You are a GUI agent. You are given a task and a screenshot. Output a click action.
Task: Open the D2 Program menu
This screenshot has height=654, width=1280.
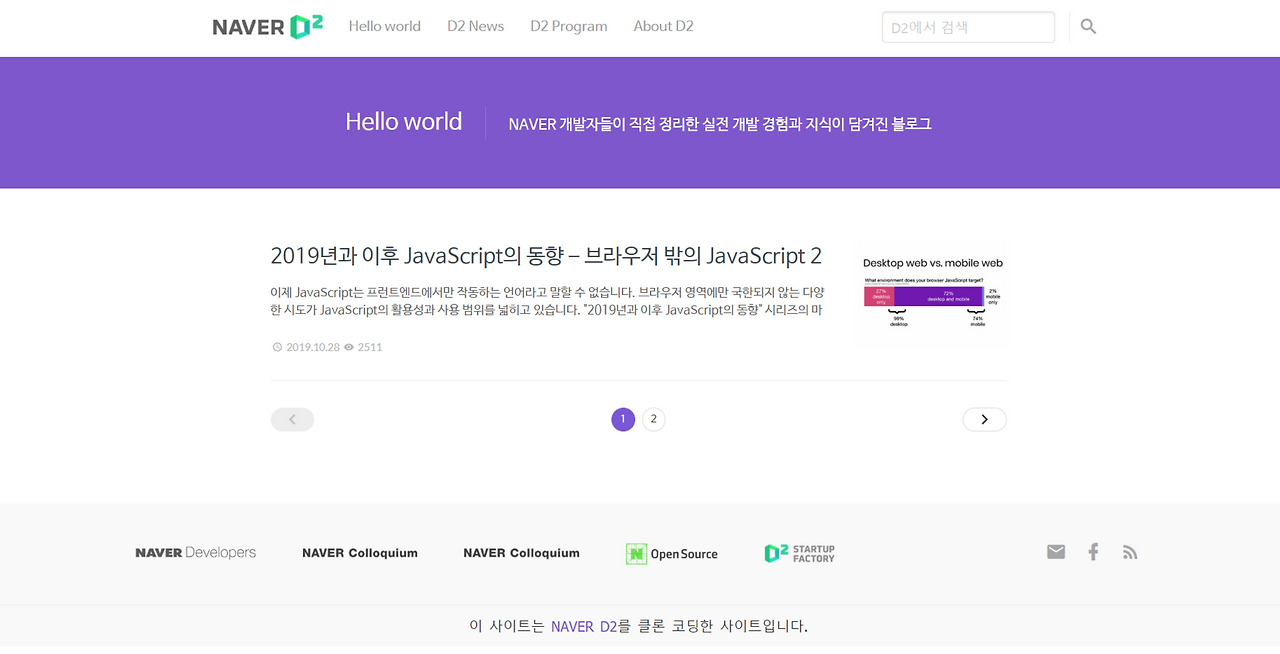[x=569, y=26]
